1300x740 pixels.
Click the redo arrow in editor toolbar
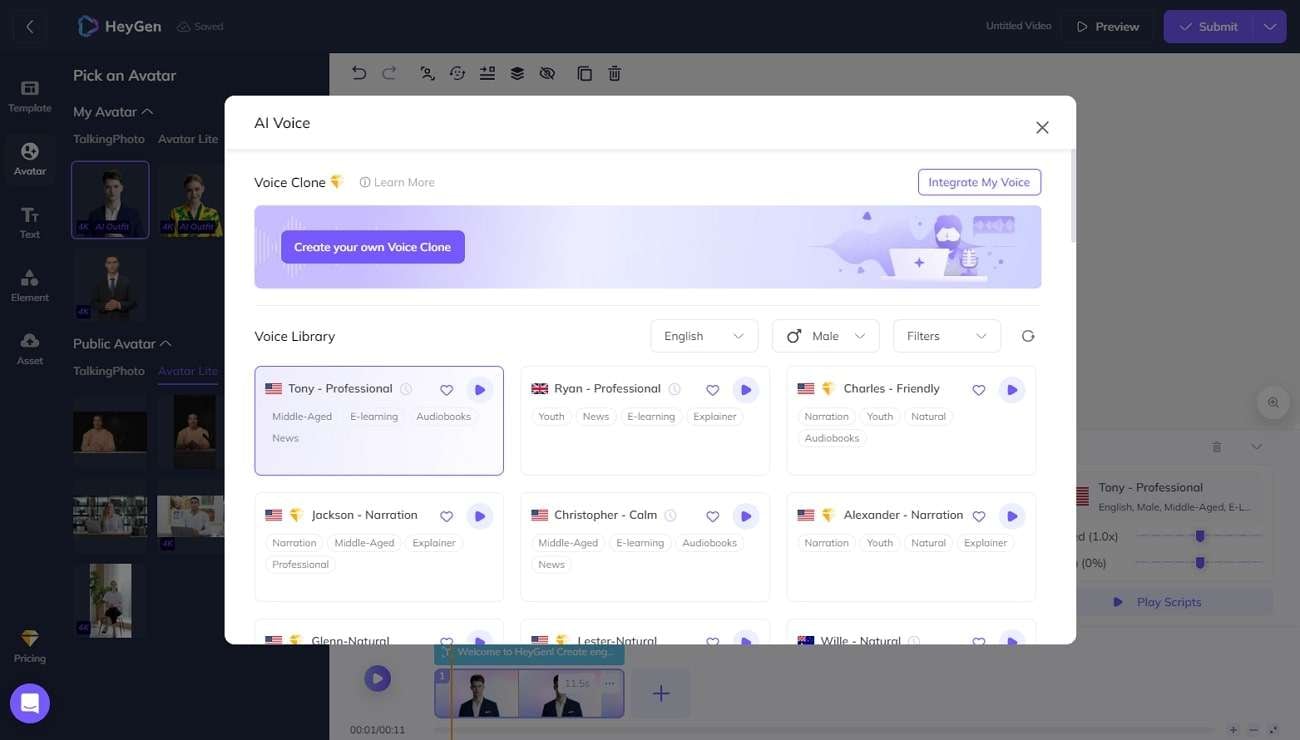390,73
